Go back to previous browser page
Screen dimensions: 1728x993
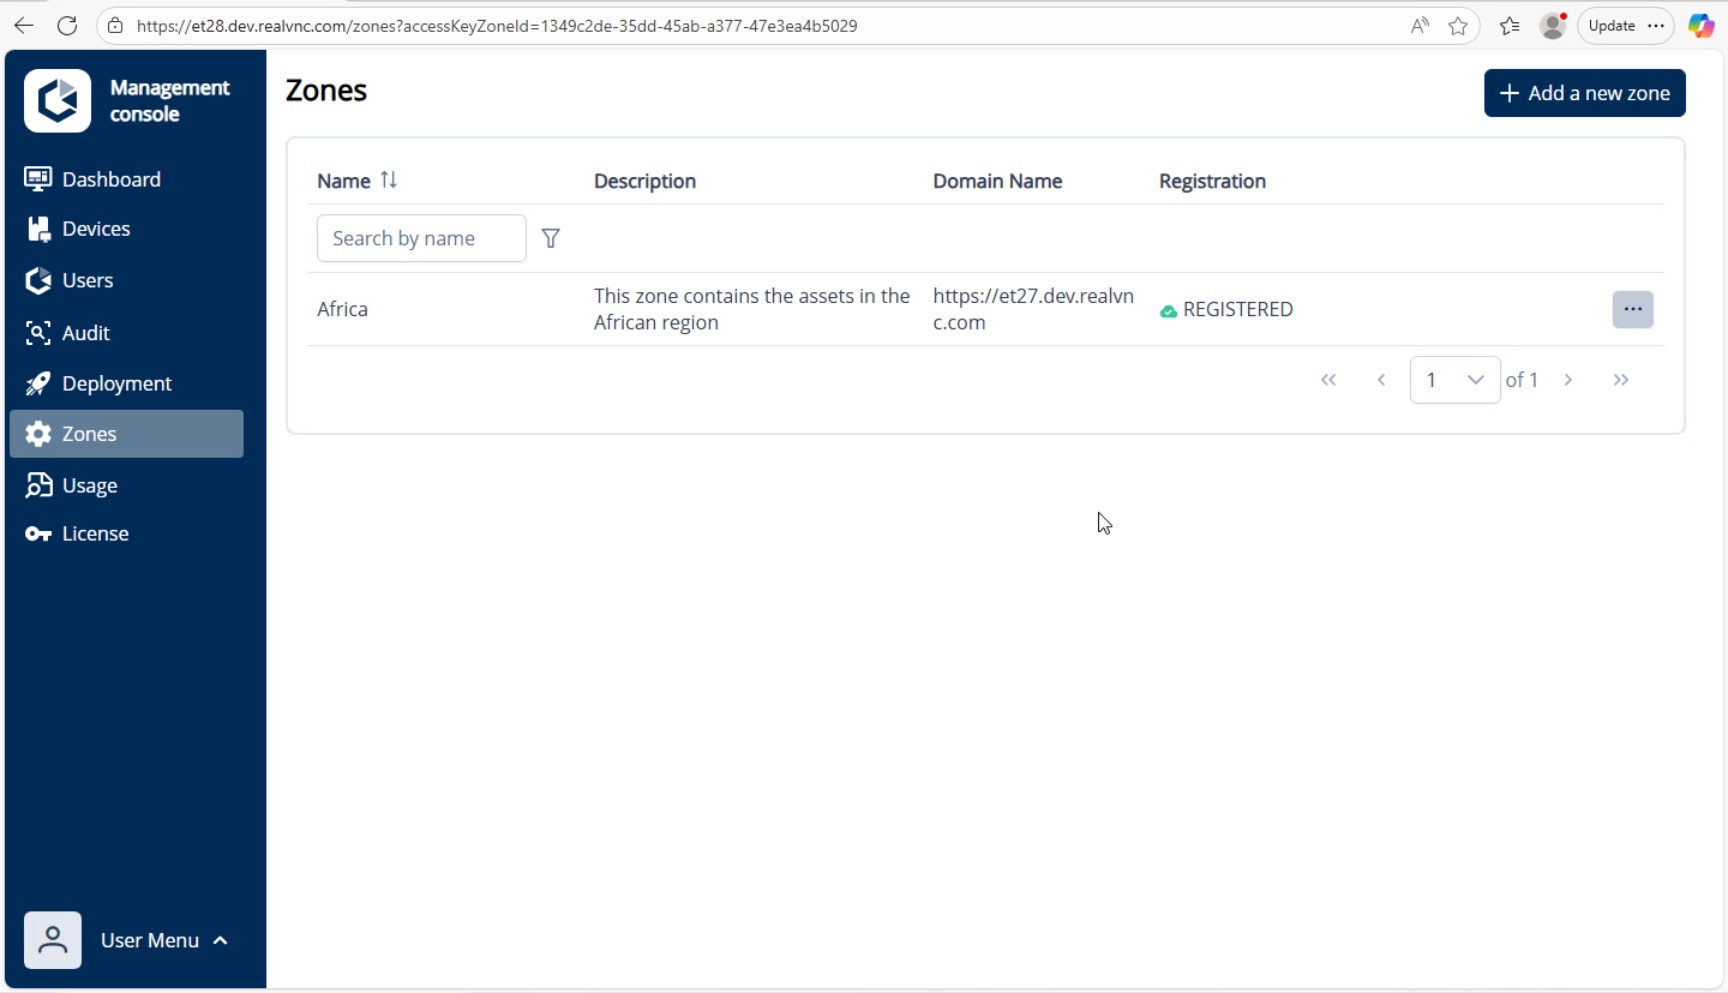24,26
